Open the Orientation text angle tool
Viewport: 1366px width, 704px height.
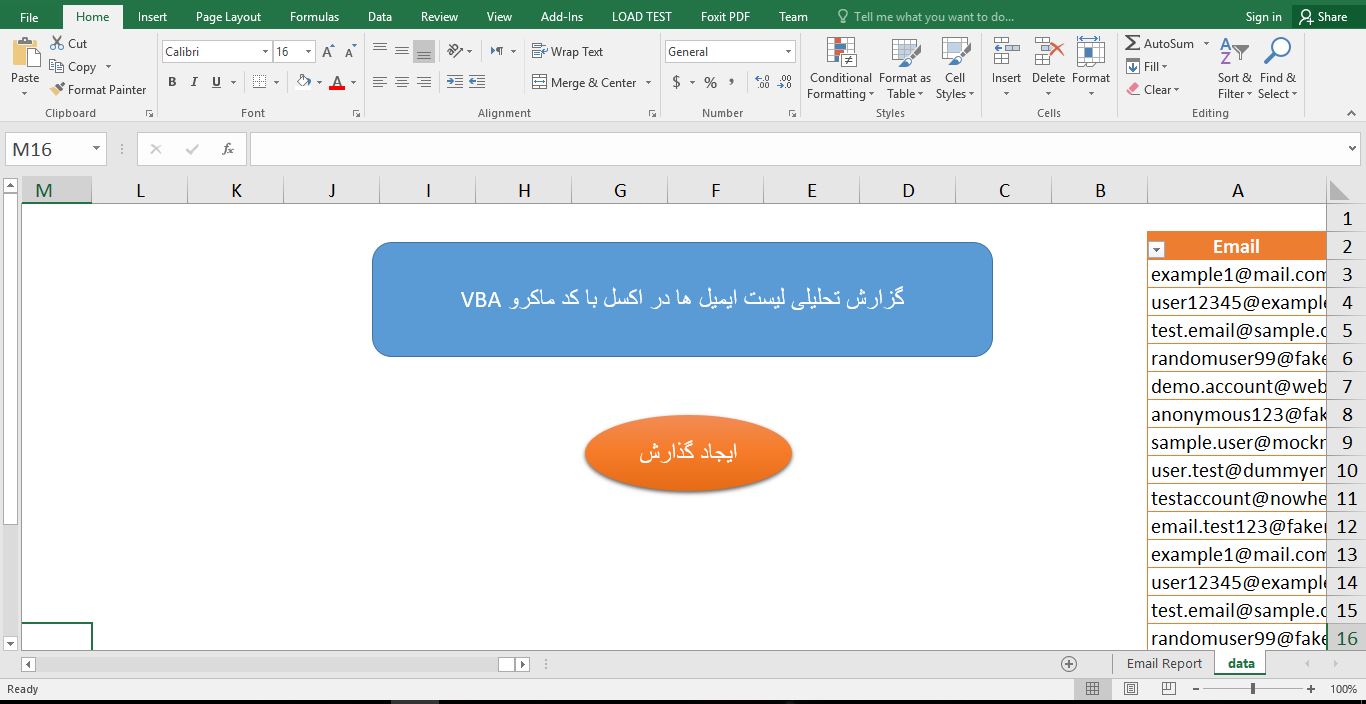pyautogui.click(x=456, y=51)
